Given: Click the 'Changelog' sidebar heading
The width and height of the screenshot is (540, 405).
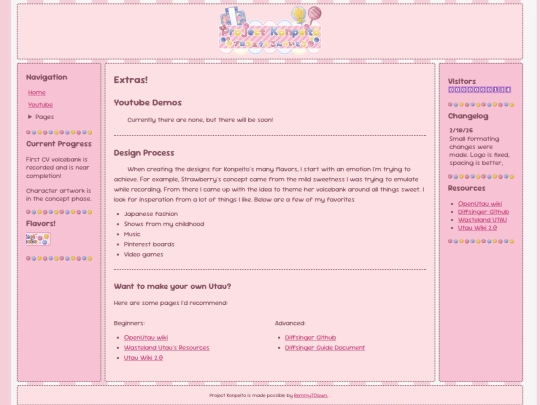Looking at the screenshot, I should pyautogui.click(x=468, y=116).
